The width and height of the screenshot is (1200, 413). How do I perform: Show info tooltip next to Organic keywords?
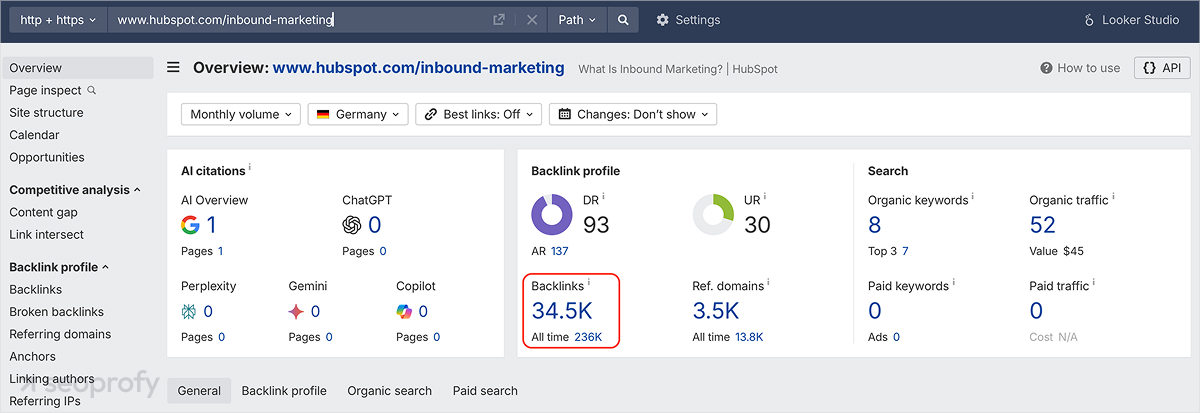pos(973,197)
